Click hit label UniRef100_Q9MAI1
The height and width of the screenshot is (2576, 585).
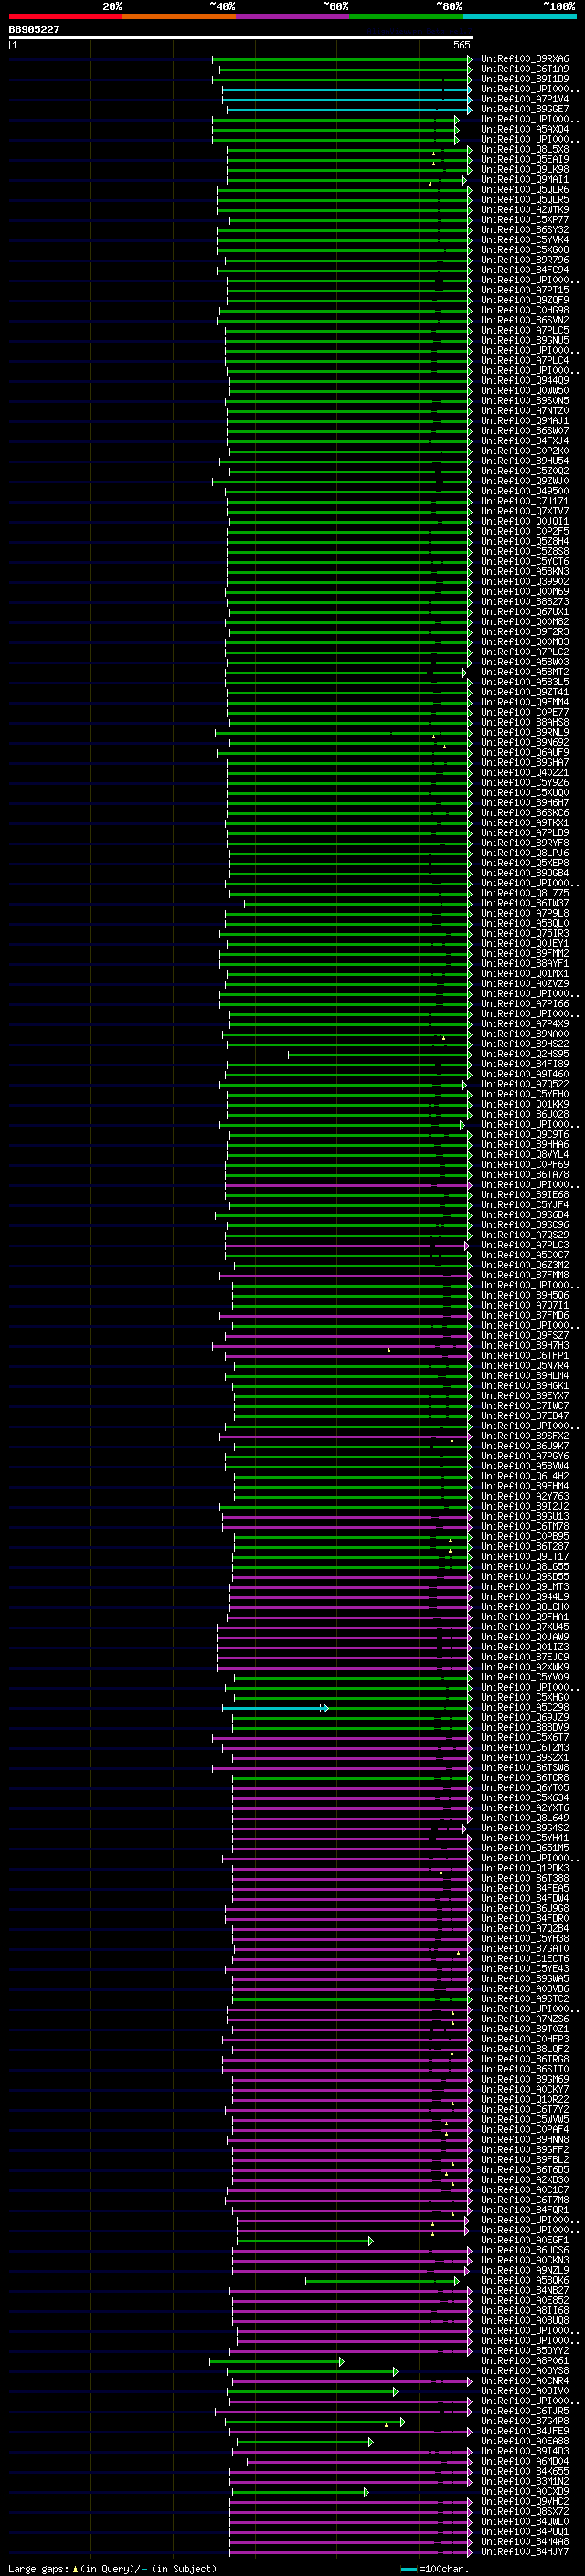click(x=525, y=180)
